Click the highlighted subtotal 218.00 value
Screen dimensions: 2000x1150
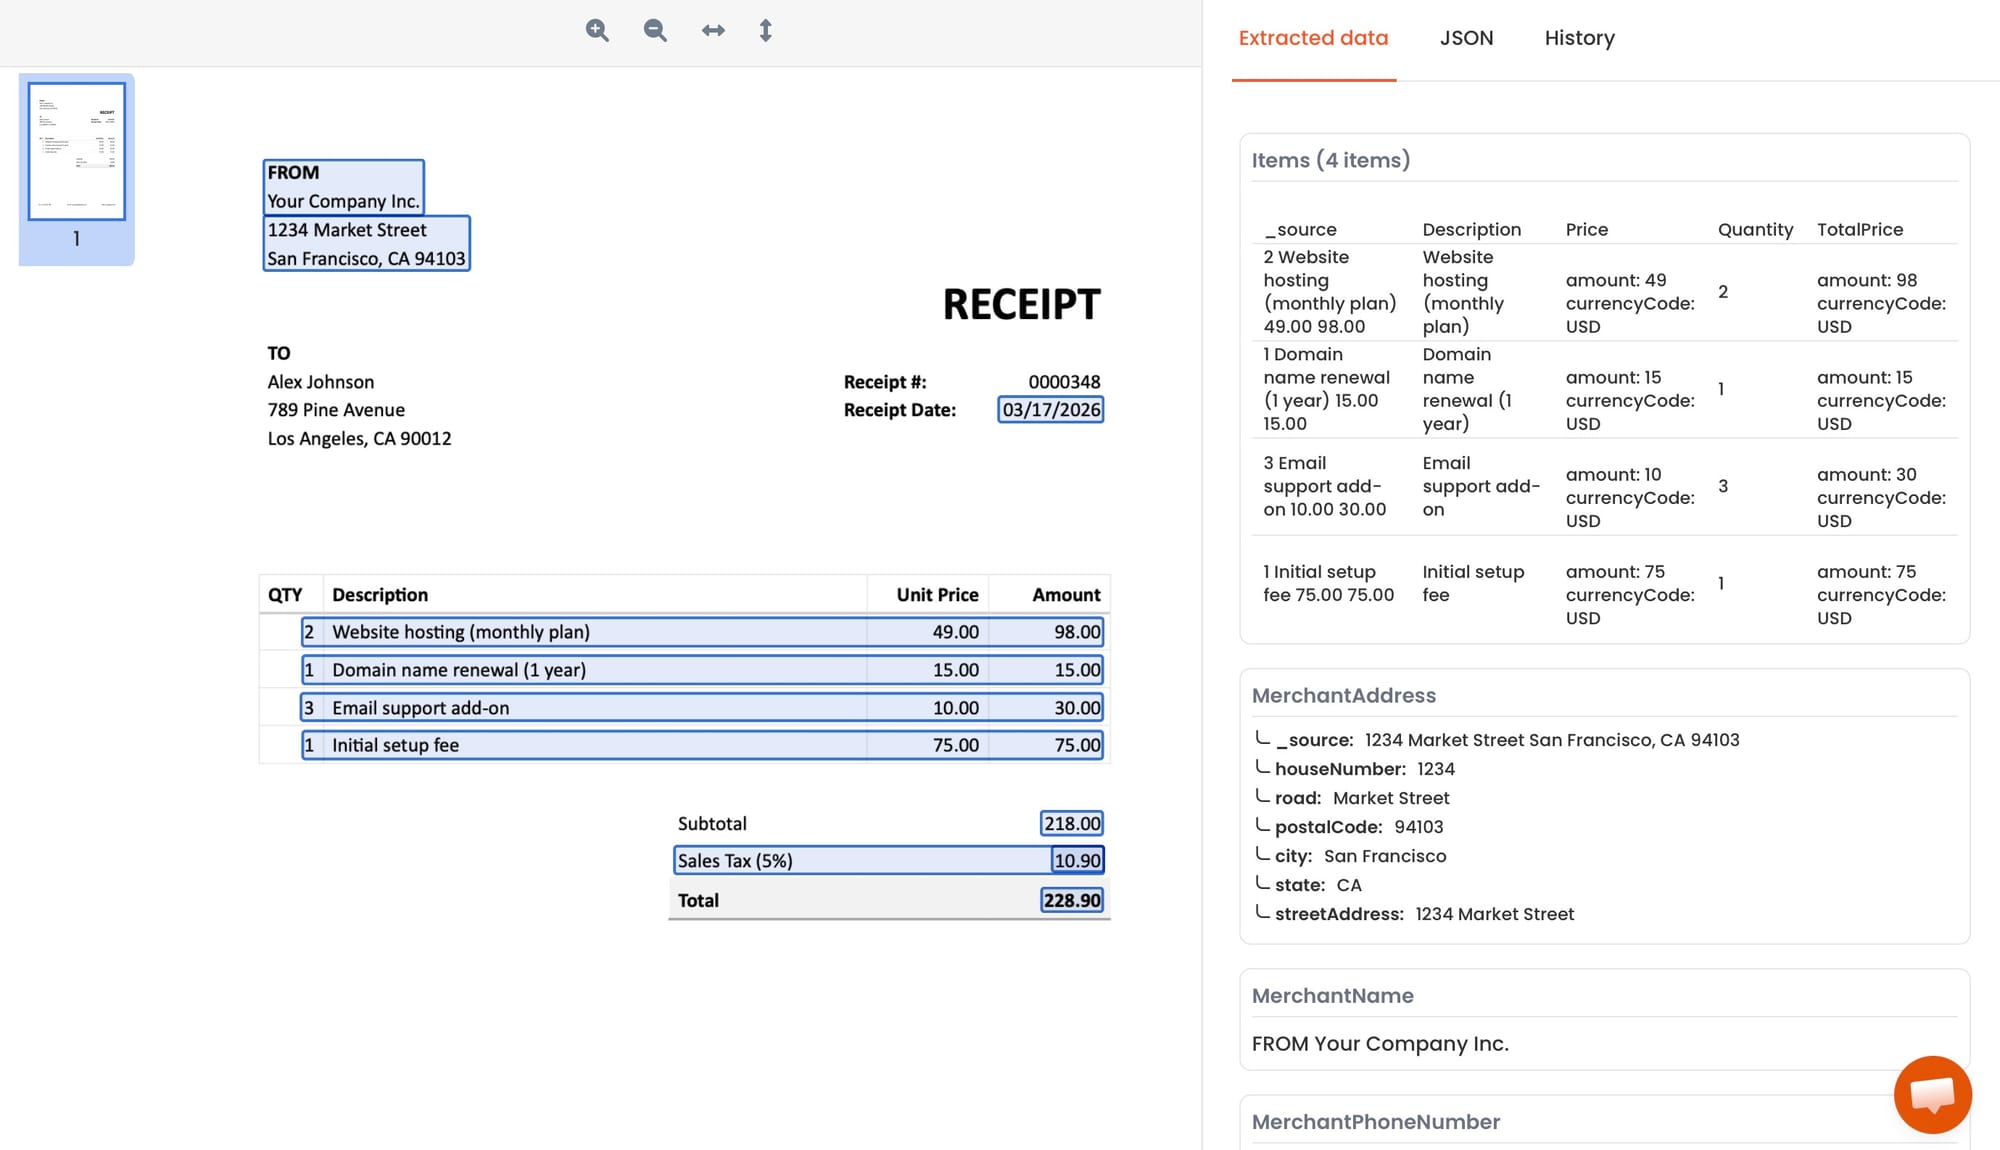[x=1071, y=823]
